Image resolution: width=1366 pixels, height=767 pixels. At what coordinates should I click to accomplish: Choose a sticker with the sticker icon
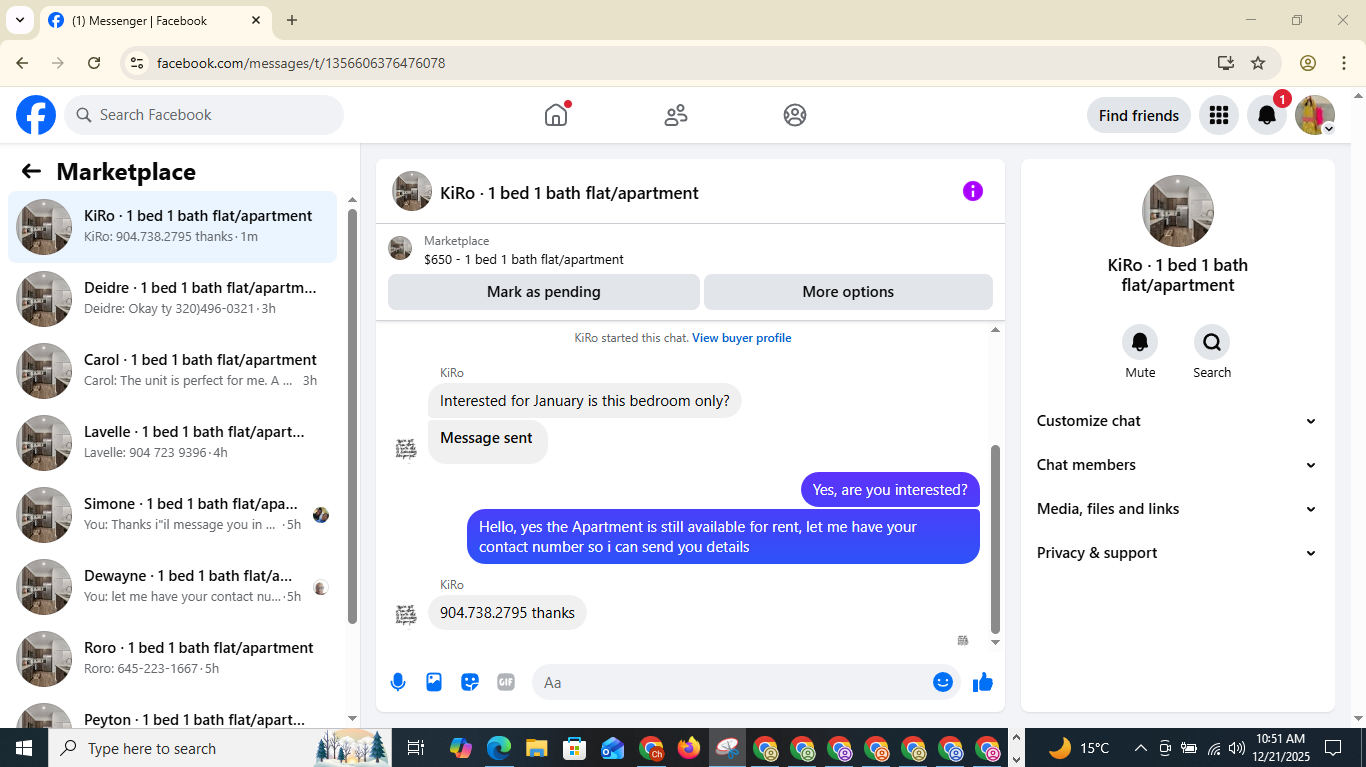(x=470, y=682)
